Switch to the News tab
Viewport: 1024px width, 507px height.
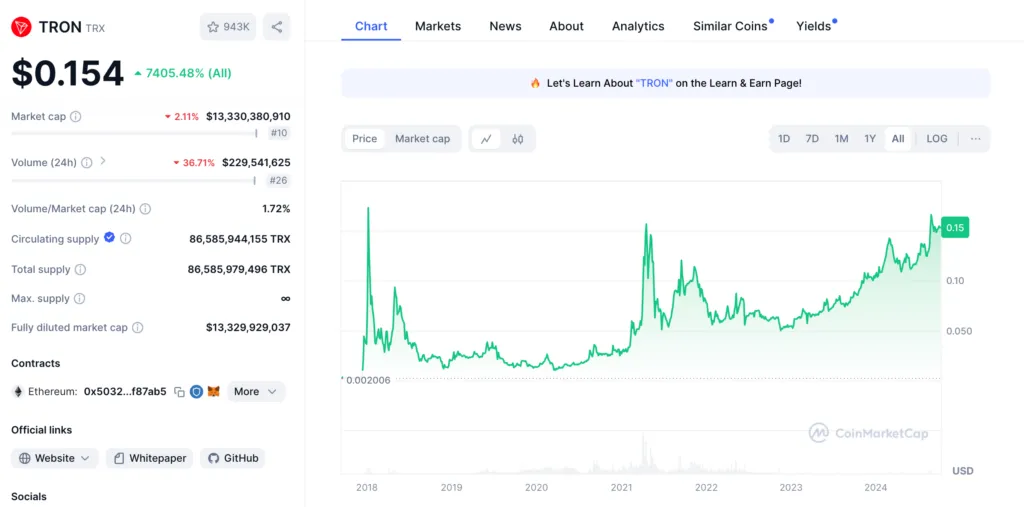505,26
